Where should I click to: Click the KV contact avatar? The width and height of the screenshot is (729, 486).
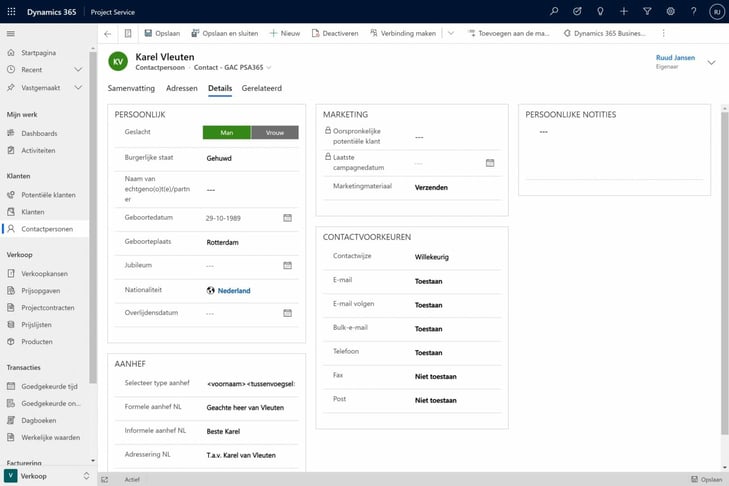(x=118, y=61)
